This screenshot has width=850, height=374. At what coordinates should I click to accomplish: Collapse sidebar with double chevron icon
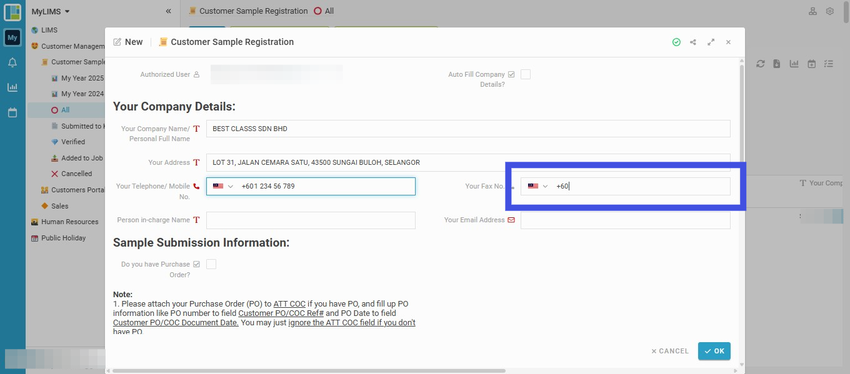click(168, 11)
